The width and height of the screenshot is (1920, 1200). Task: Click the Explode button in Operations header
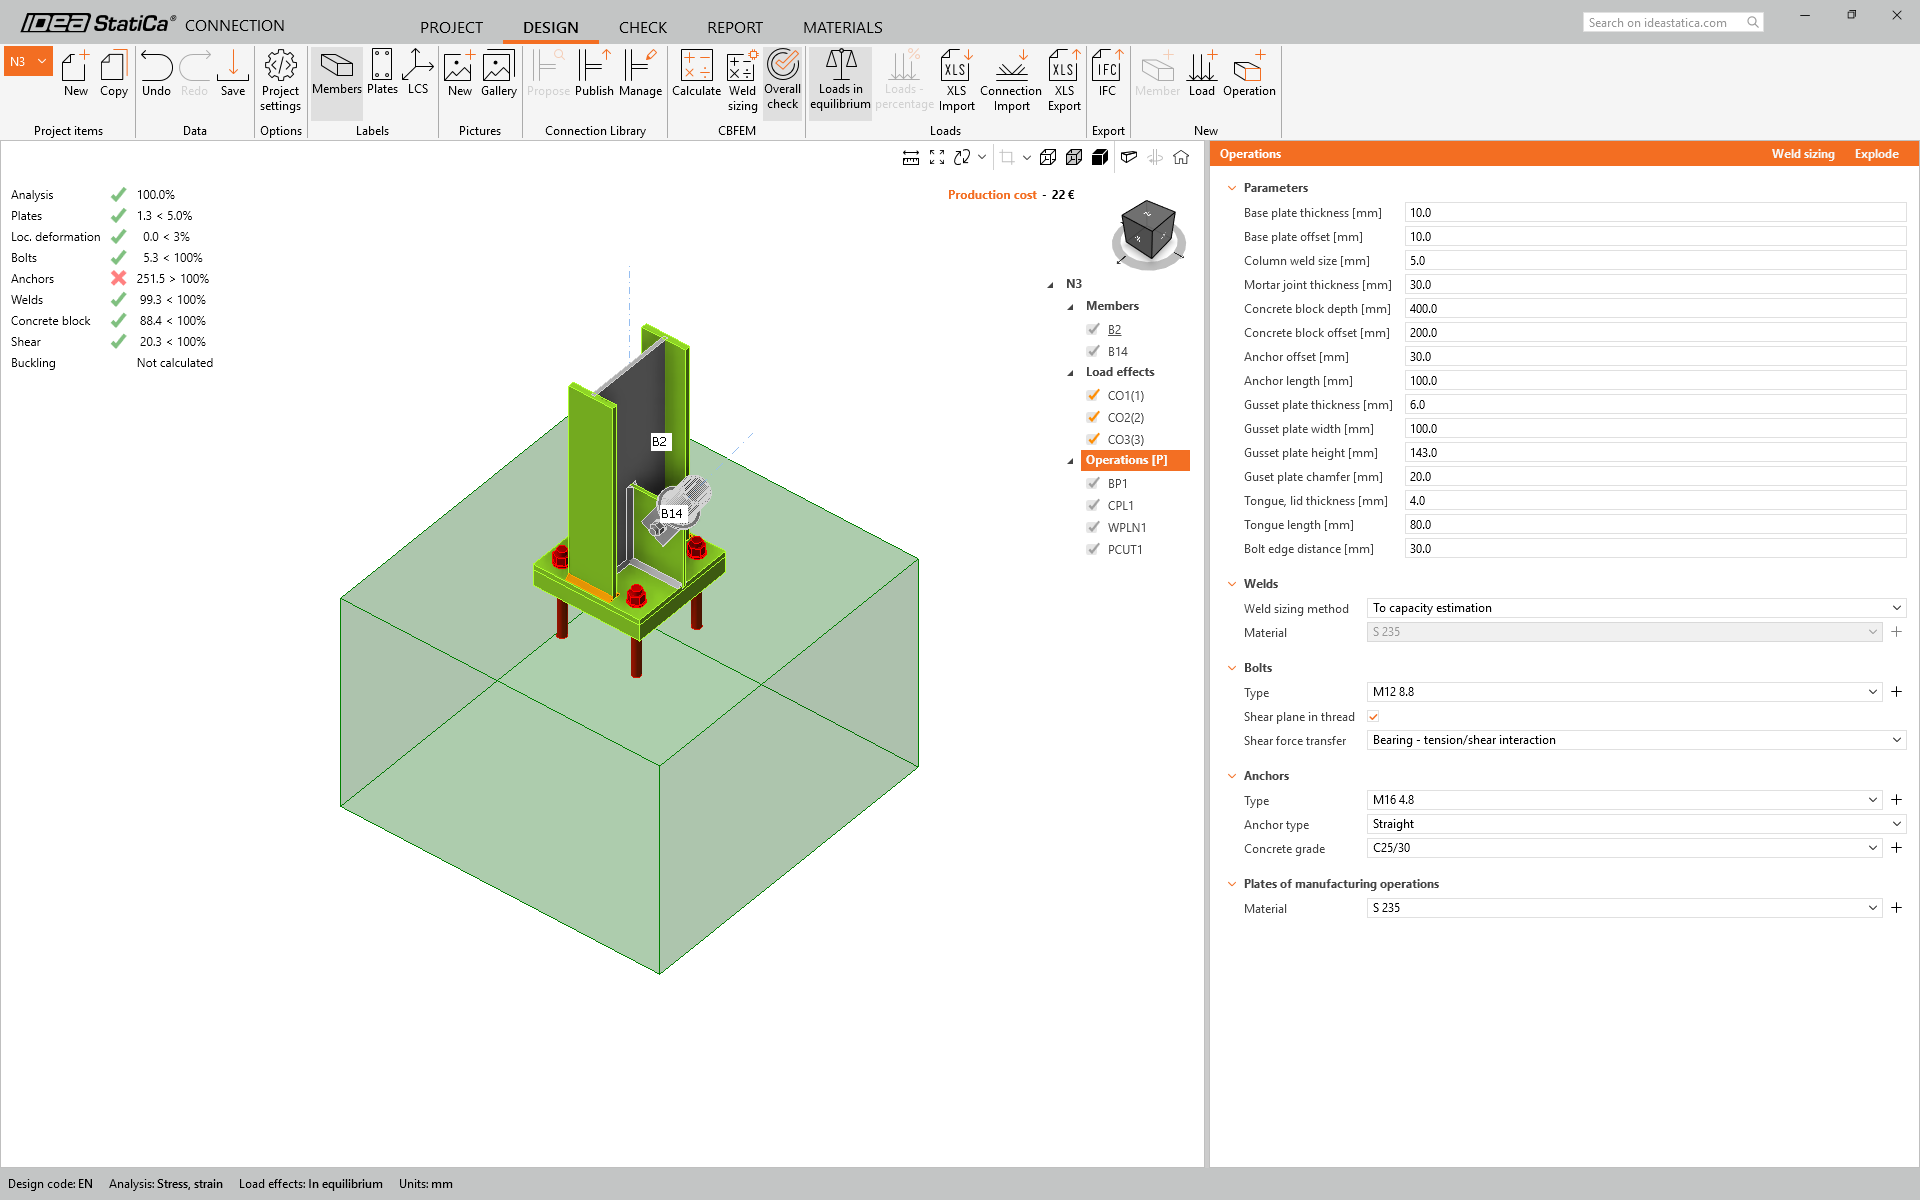1876,154
